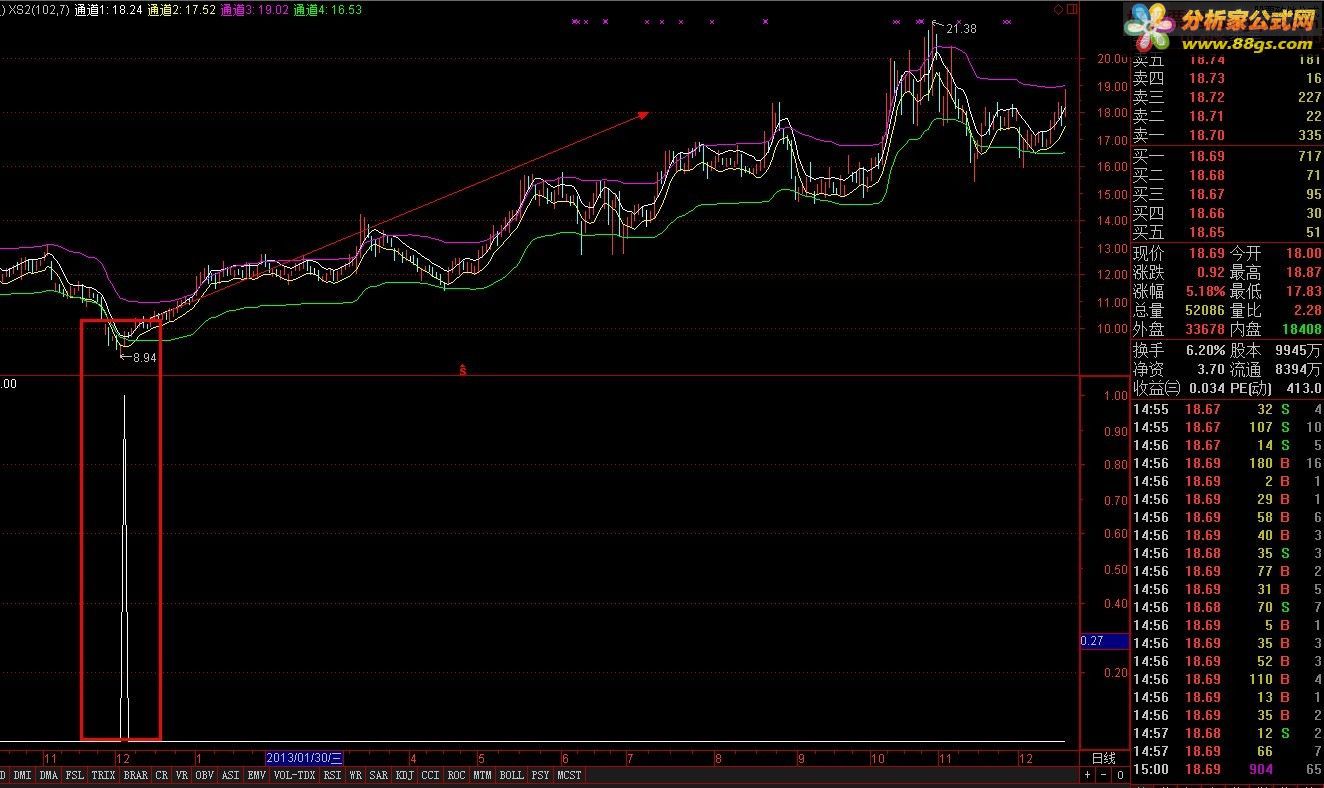The width and height of the screenshot is (1324, 788).
Task: Switch to the DMA indicator tab
Action: click(49, 775)
